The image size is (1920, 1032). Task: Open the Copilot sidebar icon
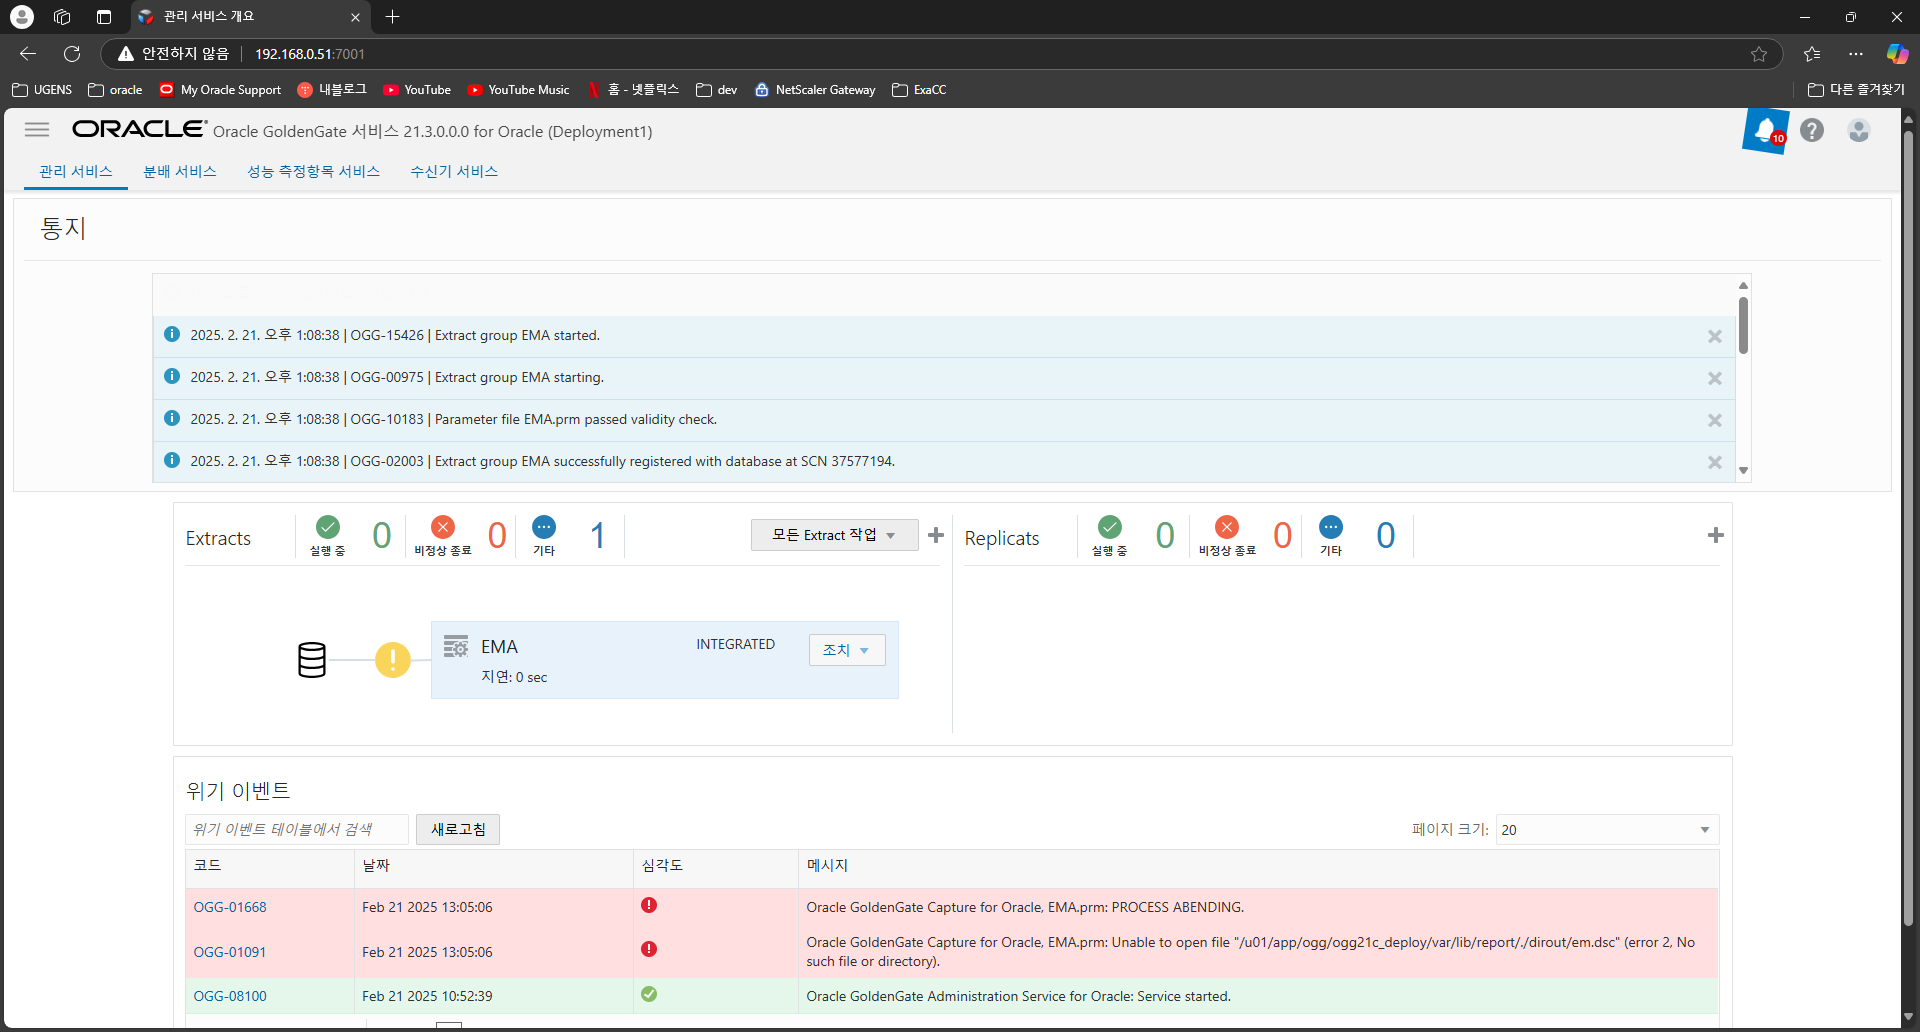(x=1897, y=54)
